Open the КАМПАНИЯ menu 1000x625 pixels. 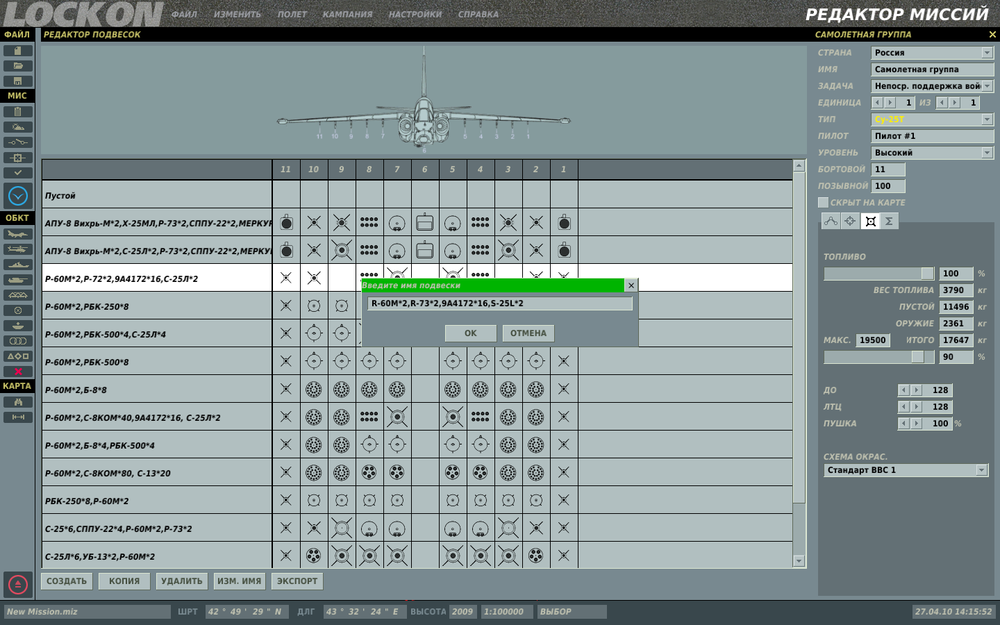coord(348,14)
